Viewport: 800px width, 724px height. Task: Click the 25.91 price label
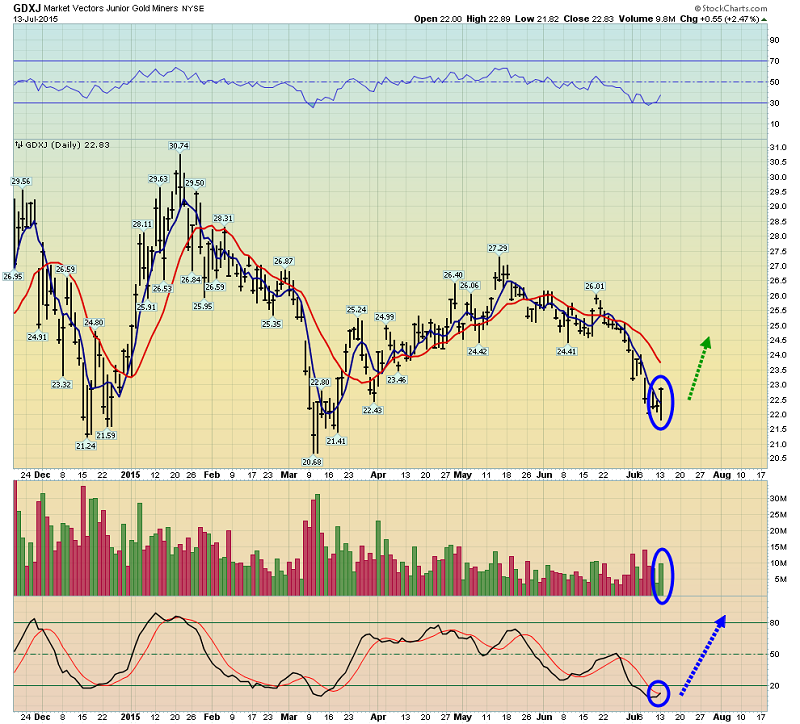146,307
